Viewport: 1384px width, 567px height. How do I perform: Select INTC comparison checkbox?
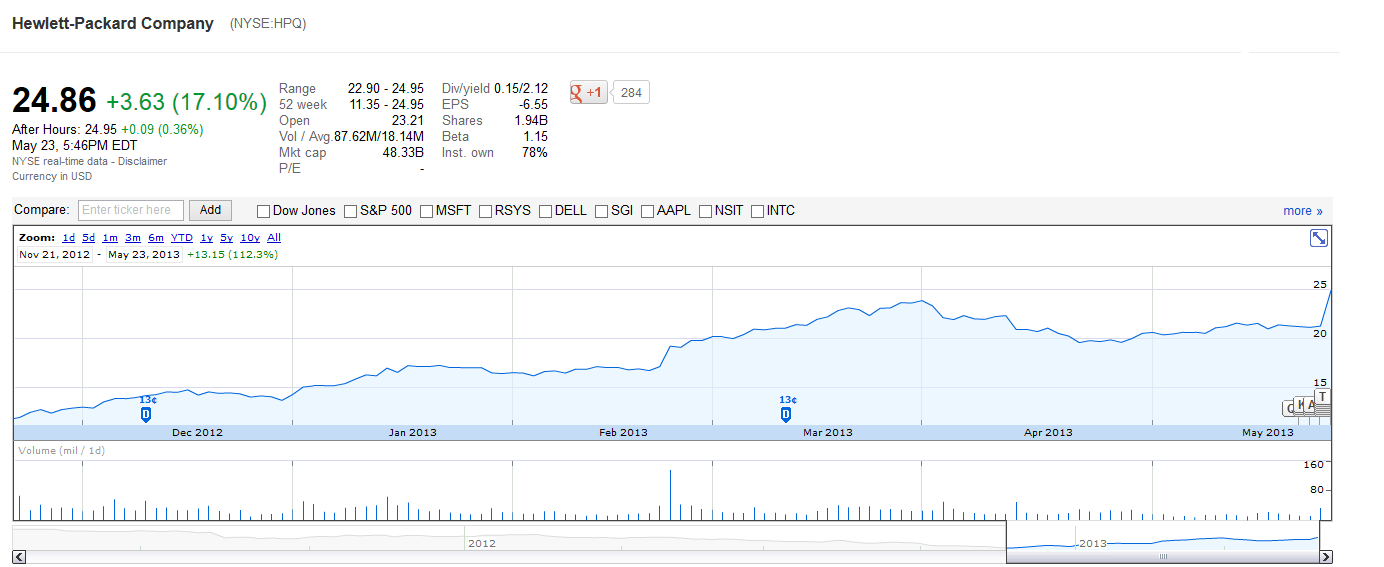pos(757,211)
